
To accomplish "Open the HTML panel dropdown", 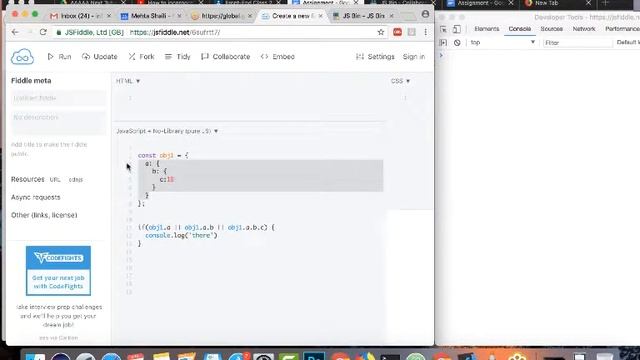I will [x=128, y=81].
